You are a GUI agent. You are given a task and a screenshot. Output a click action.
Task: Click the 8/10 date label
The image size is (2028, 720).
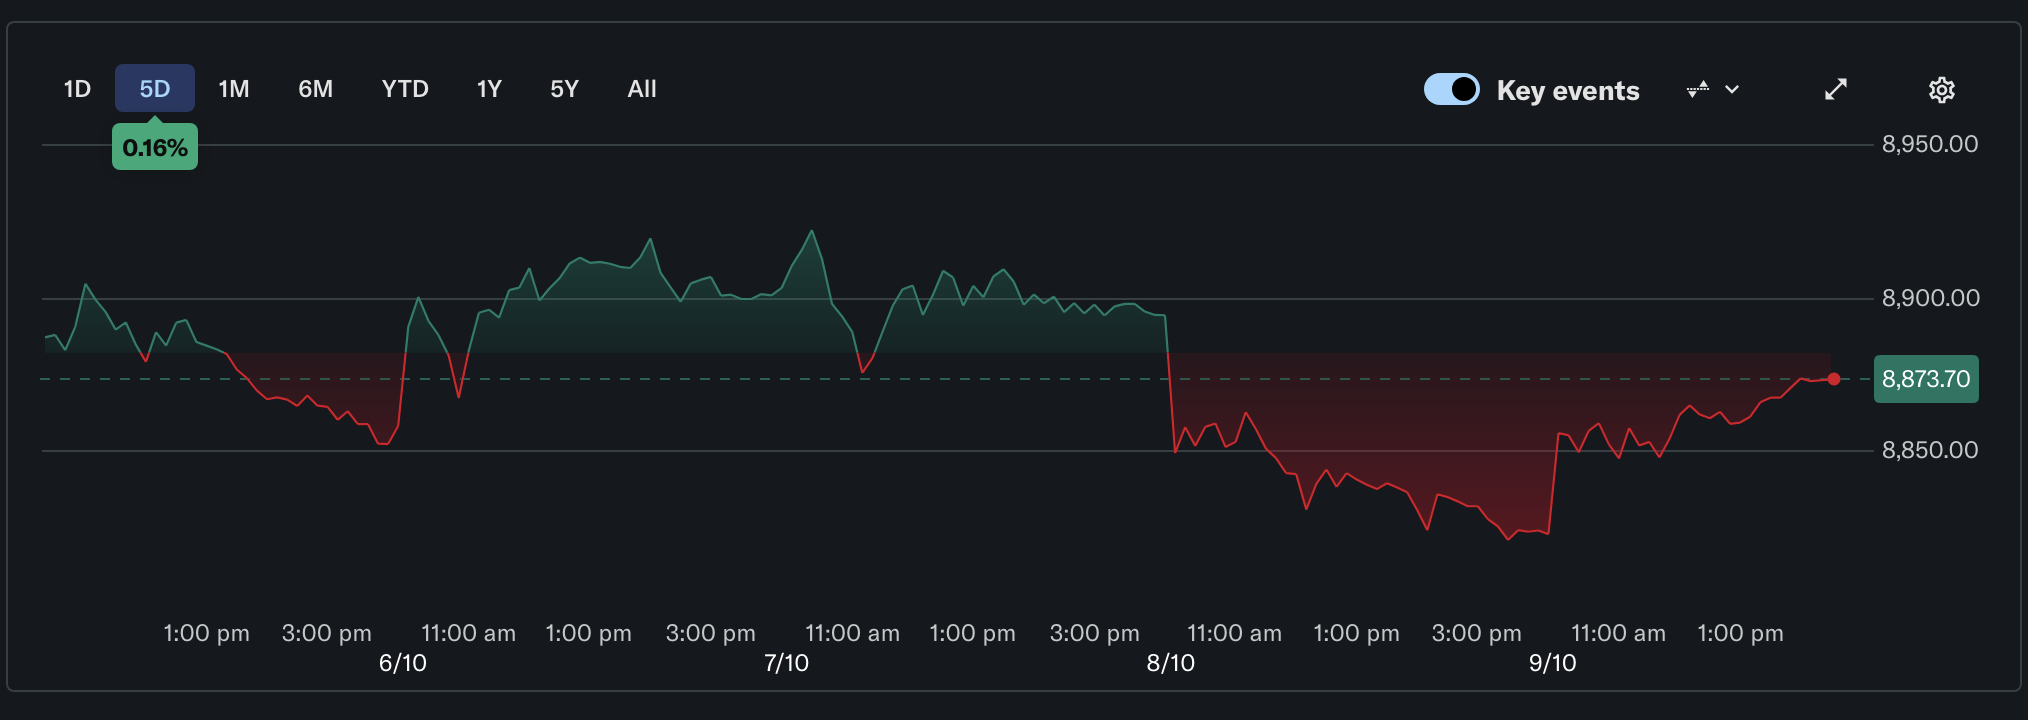tap(1171, 663)
